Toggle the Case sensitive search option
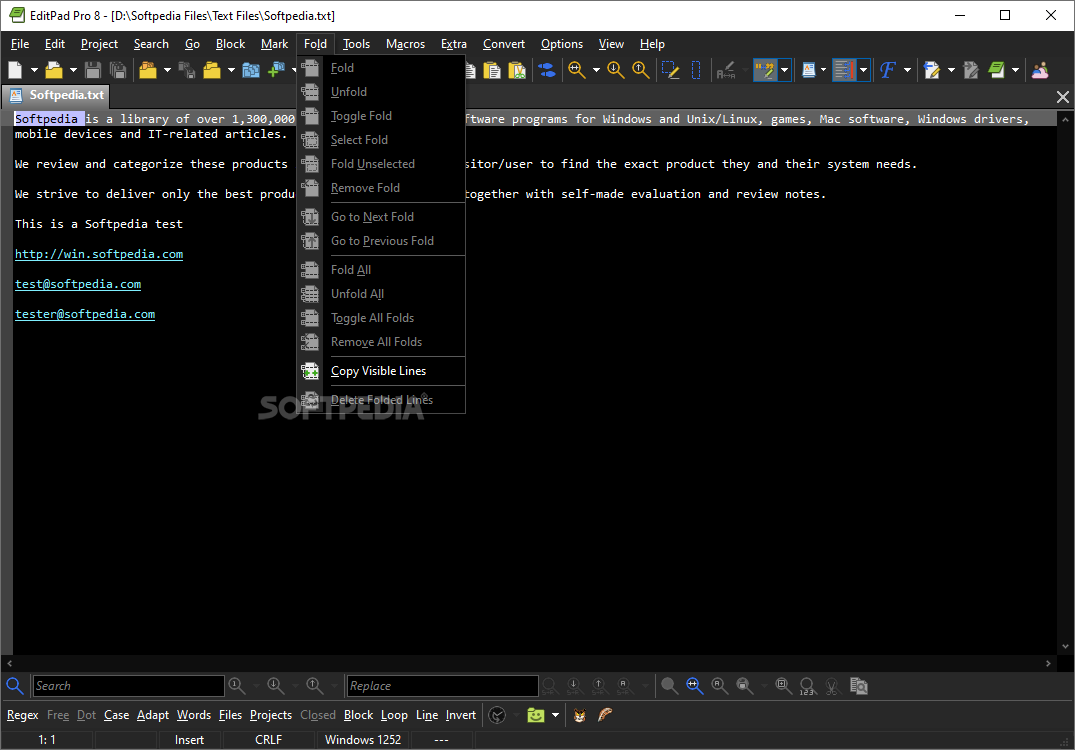This screenshot has width=1075, height=750. coord(117,715)
